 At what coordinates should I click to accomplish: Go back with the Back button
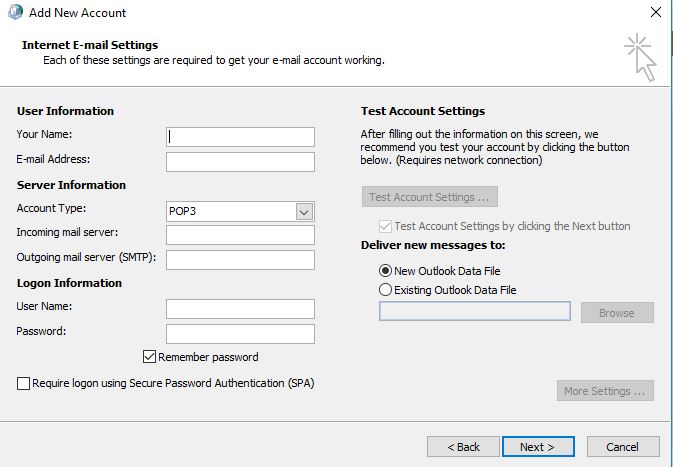(x=463, y=446)
